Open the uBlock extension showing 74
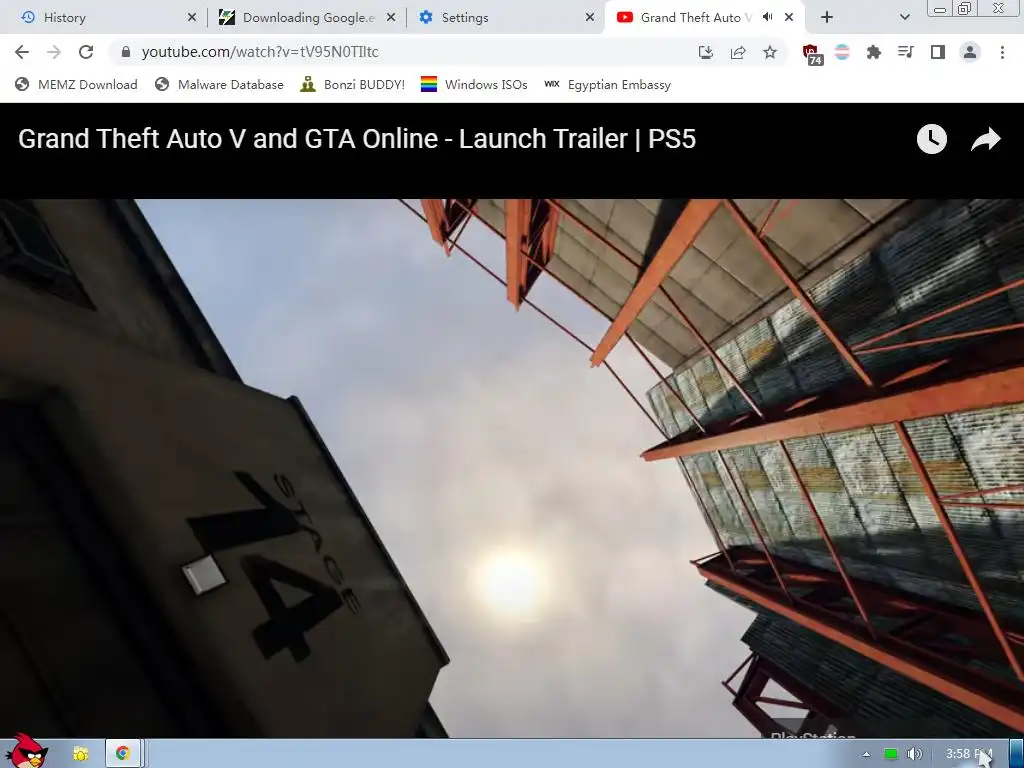Screen dimensions: 1024x768 point(812,54)
